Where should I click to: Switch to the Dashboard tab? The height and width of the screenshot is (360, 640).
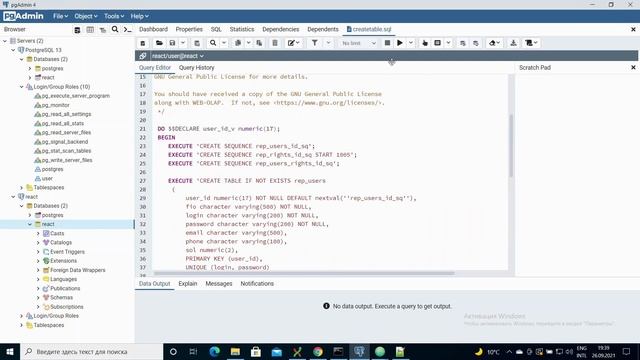click(153, 29)
